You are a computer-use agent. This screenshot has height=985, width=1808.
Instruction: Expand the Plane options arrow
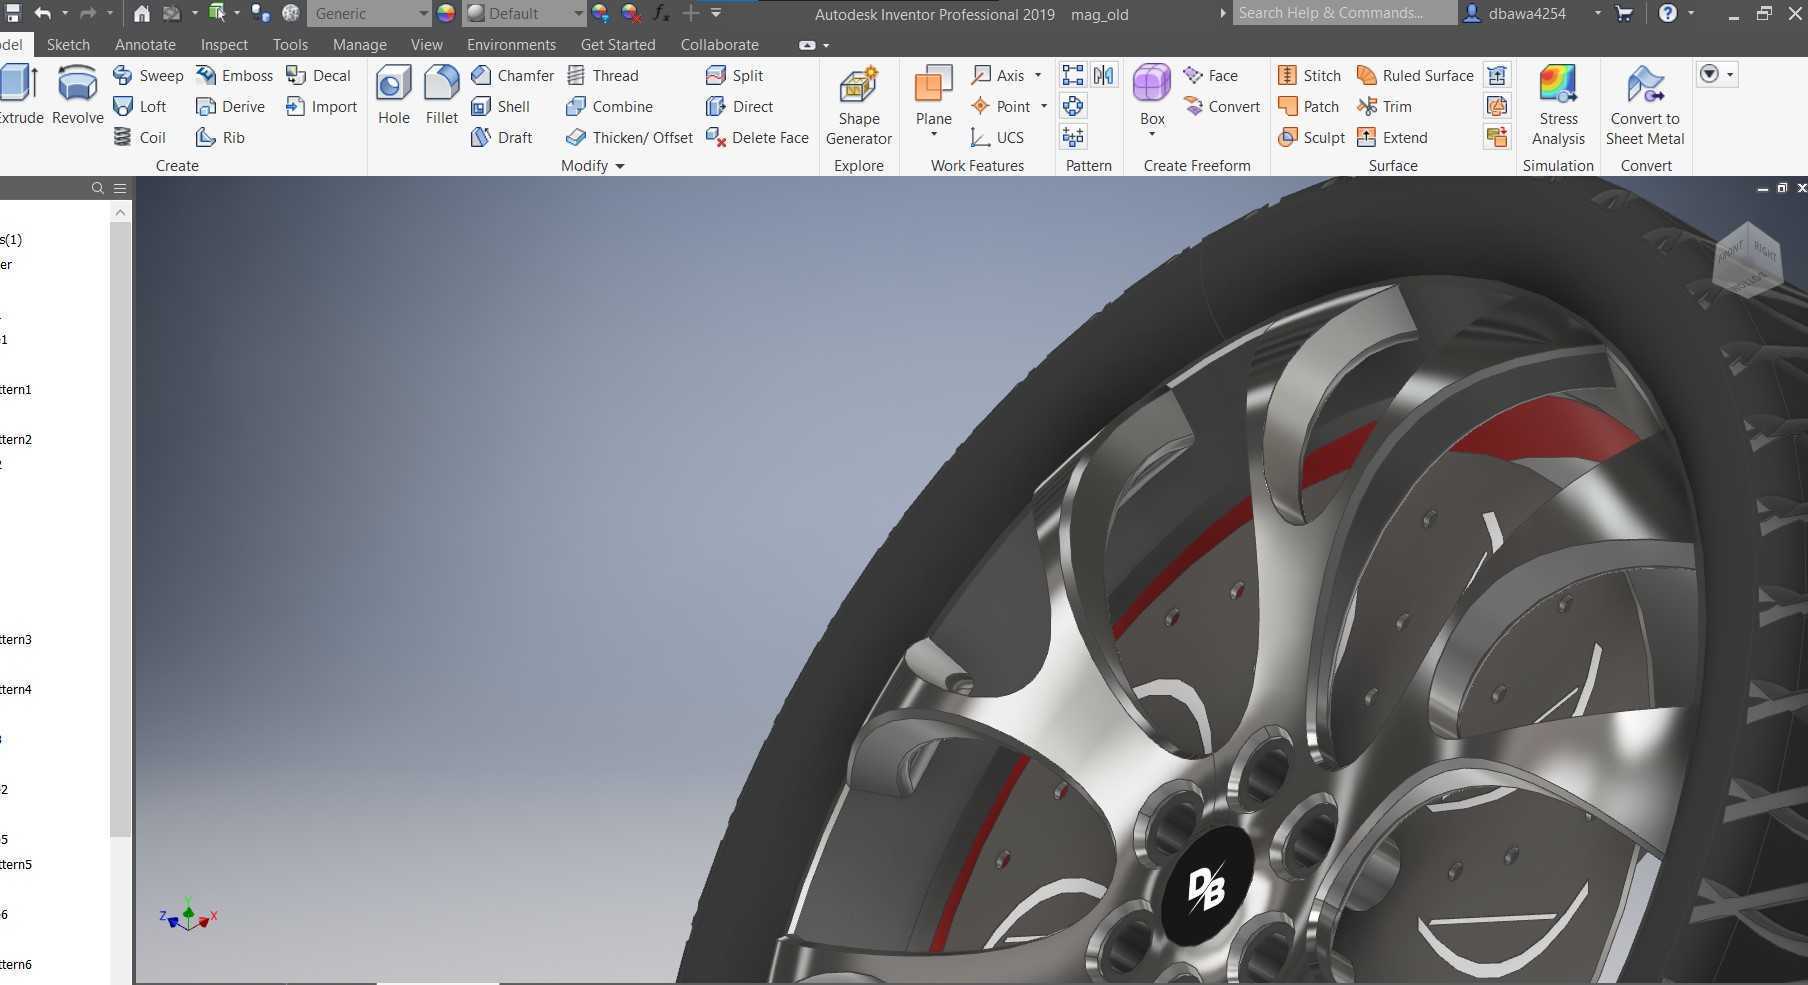click(933, 134)
